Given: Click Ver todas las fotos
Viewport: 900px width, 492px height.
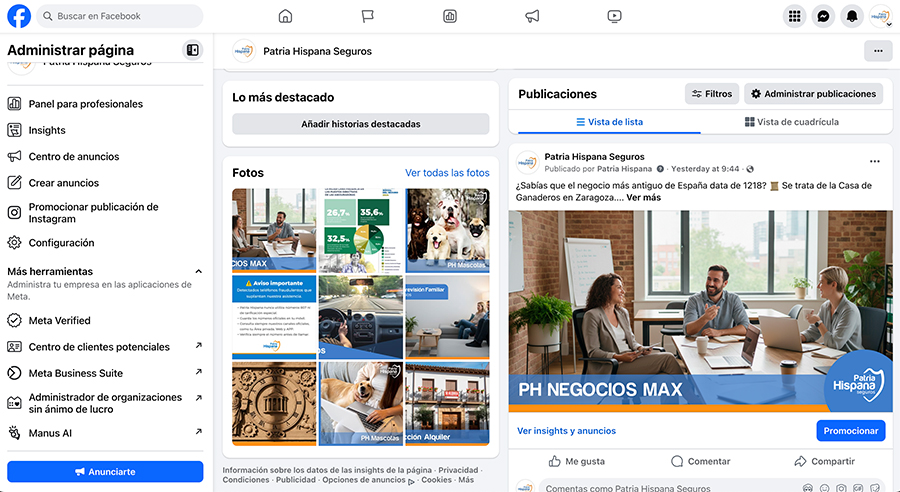Looking at the screenshot, I should click(447, 173).
